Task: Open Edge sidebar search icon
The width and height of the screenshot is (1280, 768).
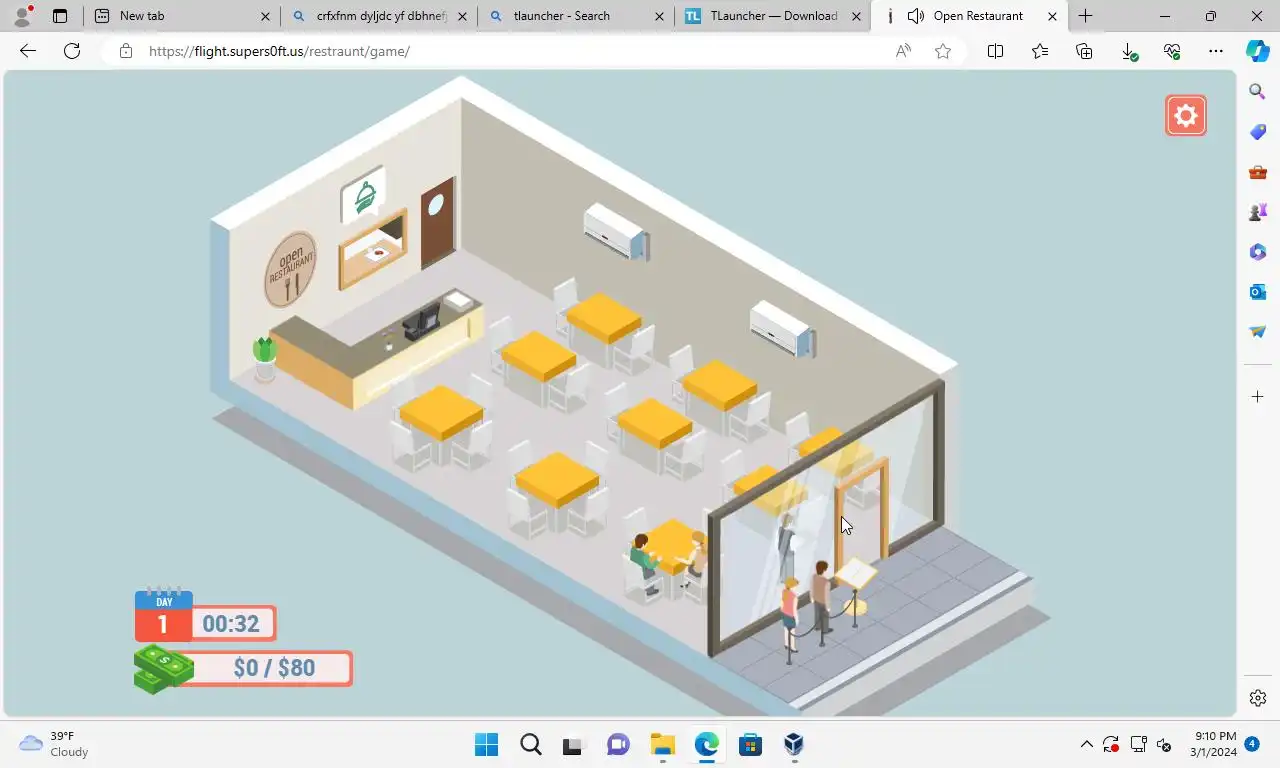Action: [1258, 92]
